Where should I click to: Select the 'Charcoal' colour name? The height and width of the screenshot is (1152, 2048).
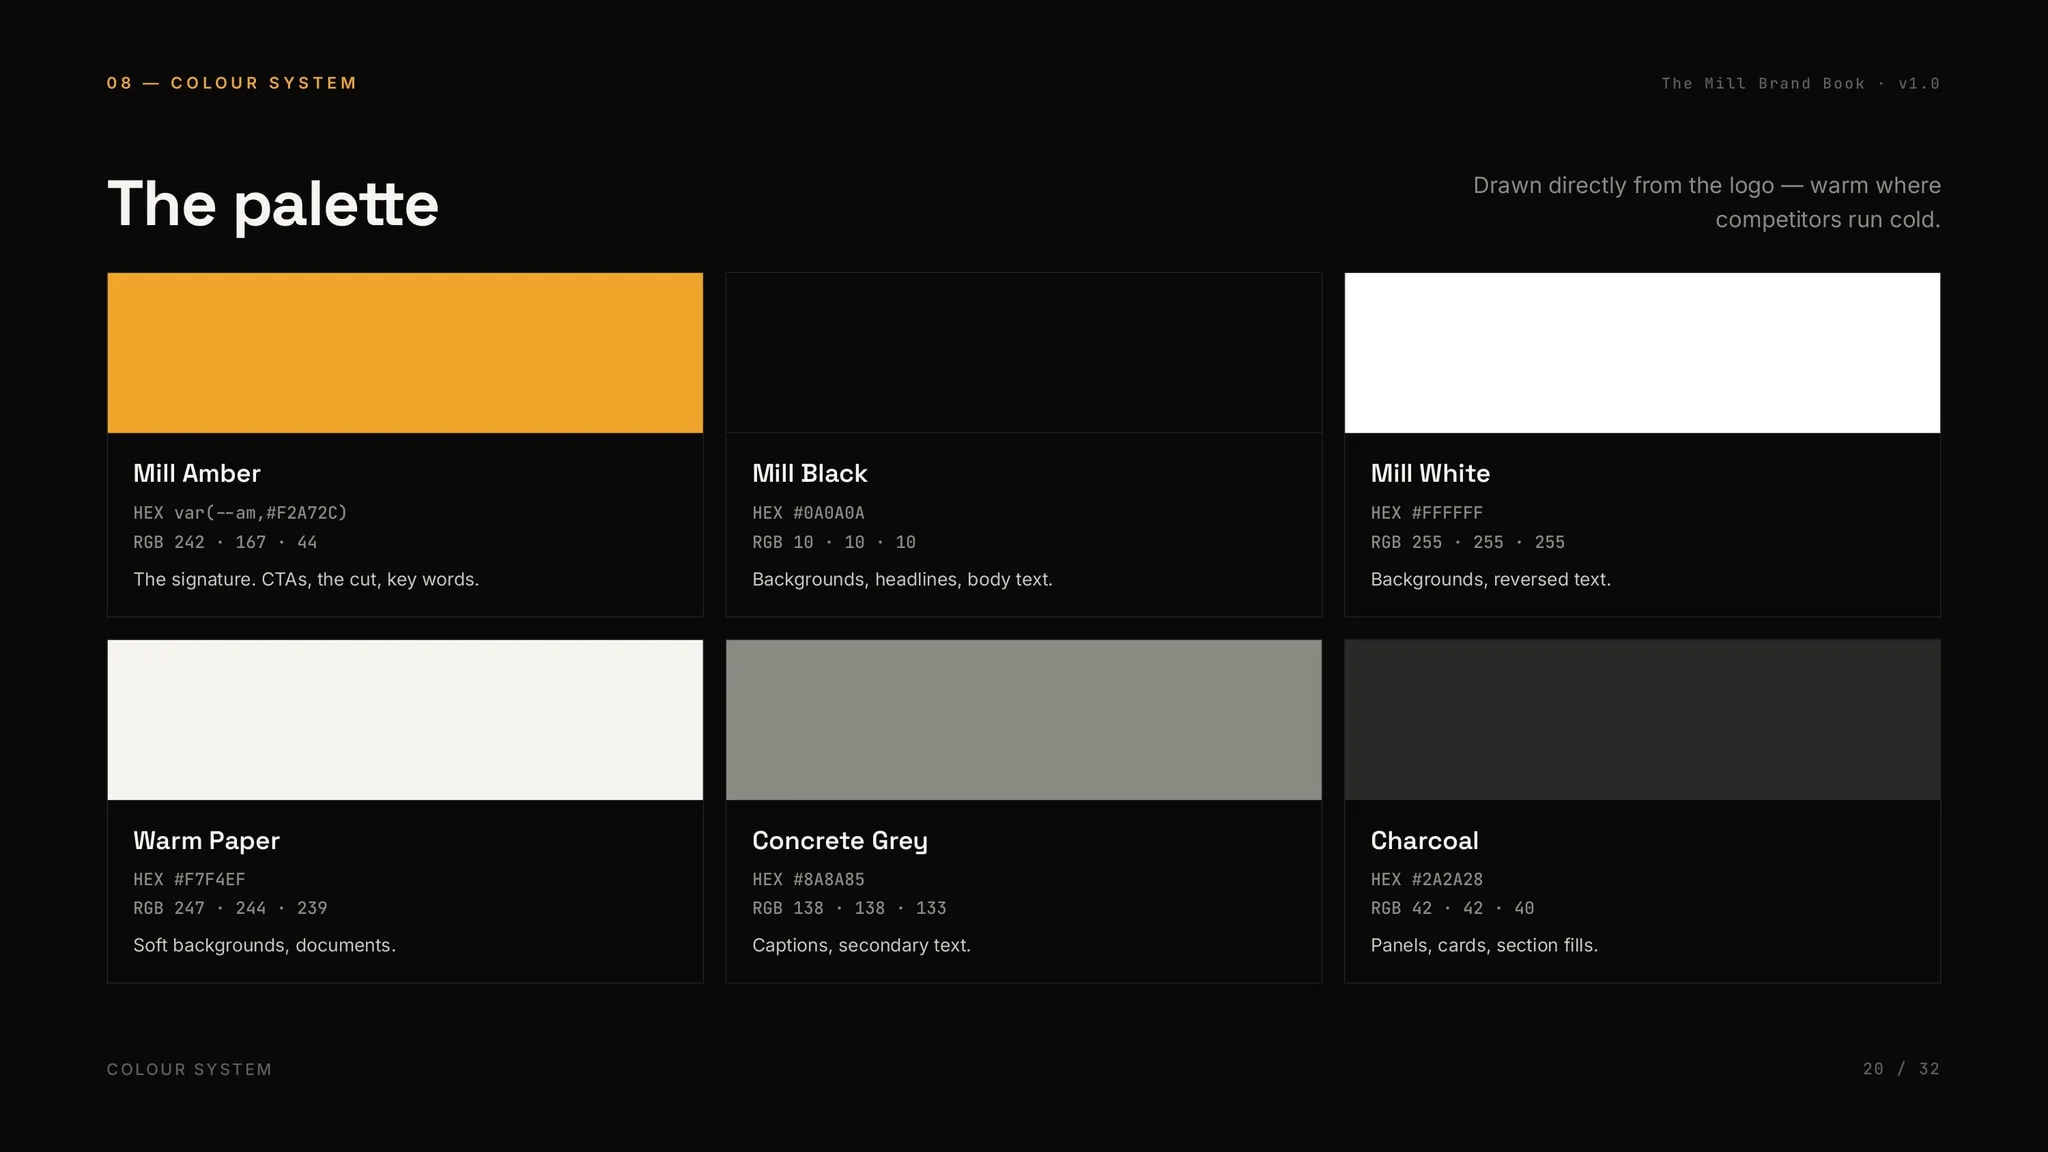tap(1424, 841)
